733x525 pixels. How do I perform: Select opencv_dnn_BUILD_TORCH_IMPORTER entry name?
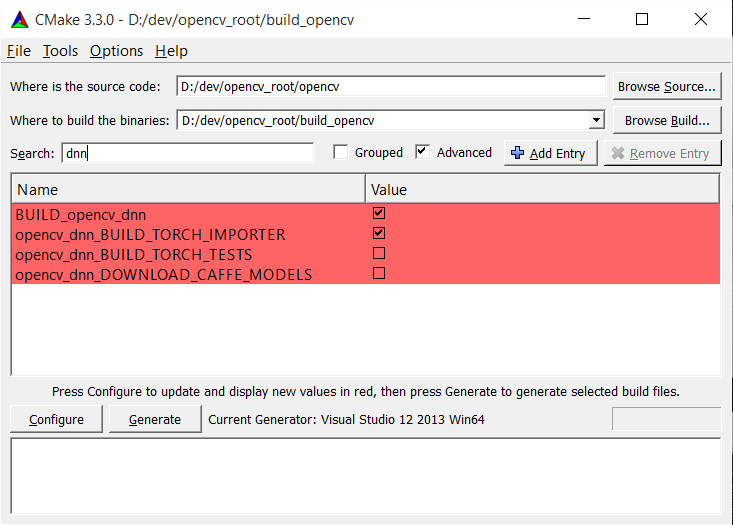coord(151,234)
